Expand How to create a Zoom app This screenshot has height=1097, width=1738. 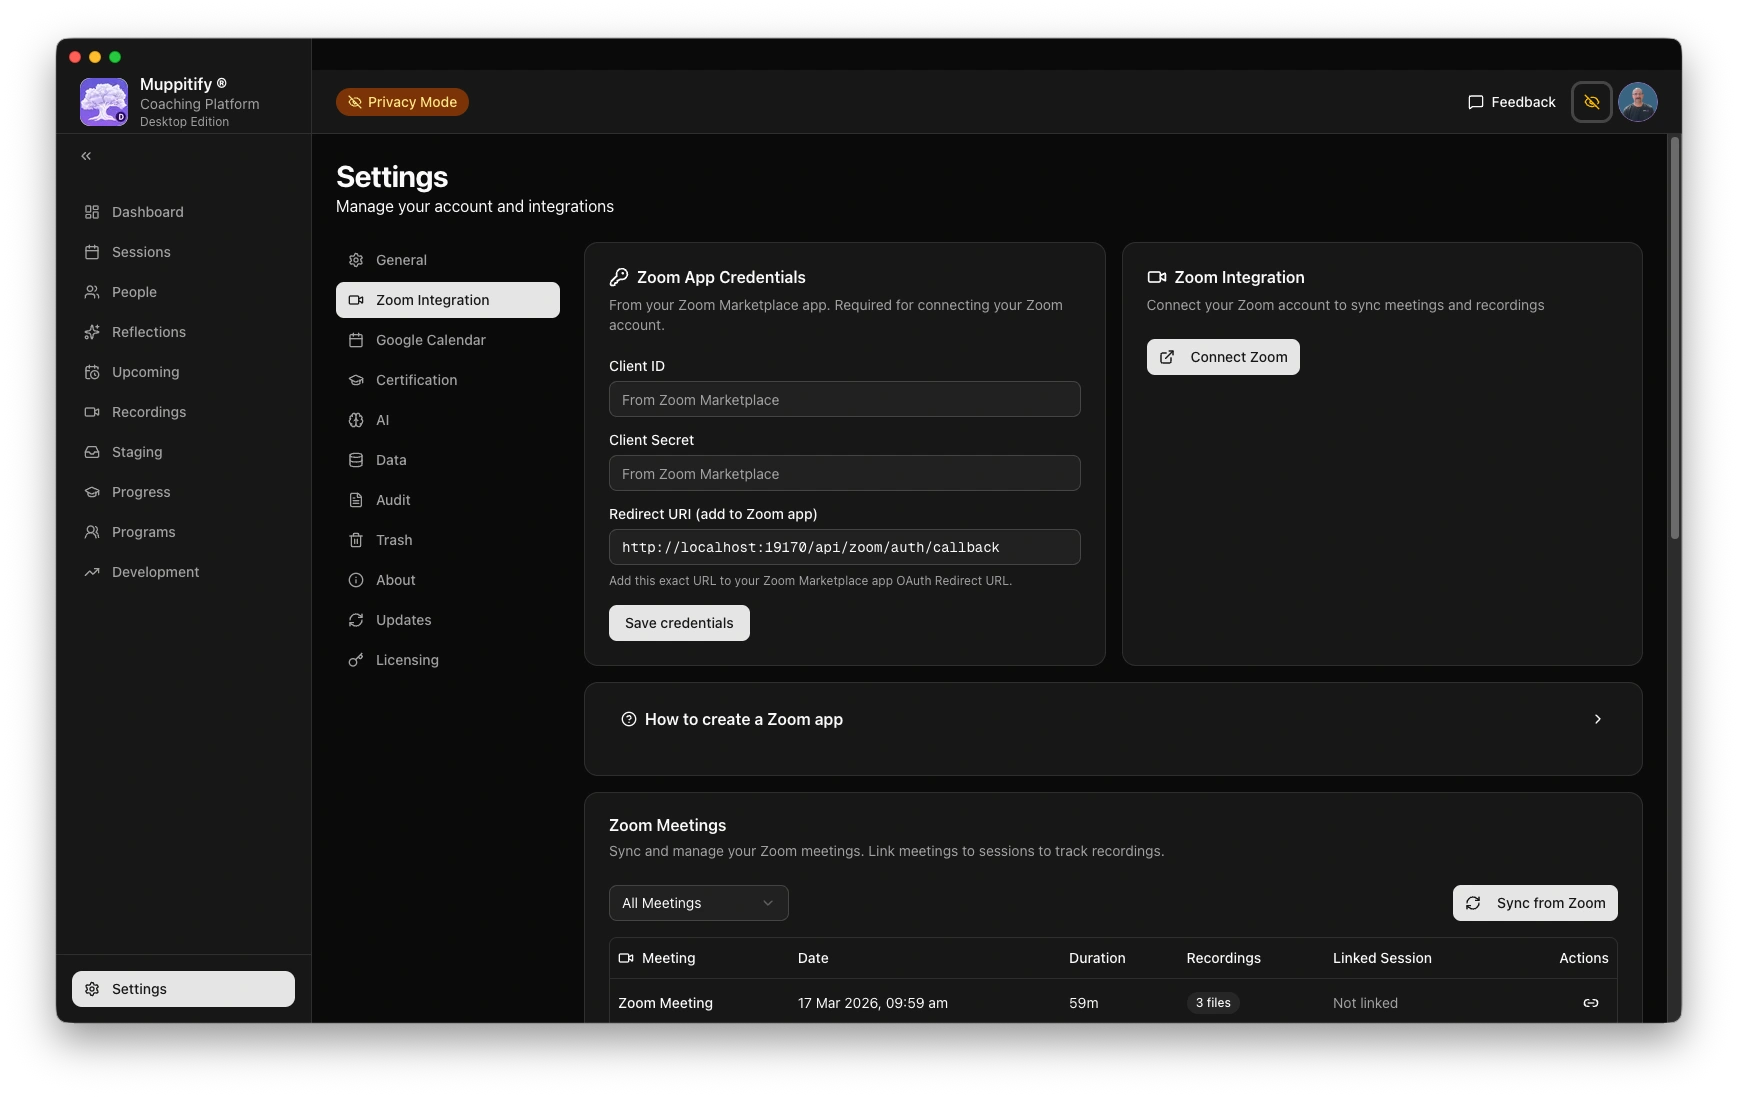click(x=1112, y=720)
